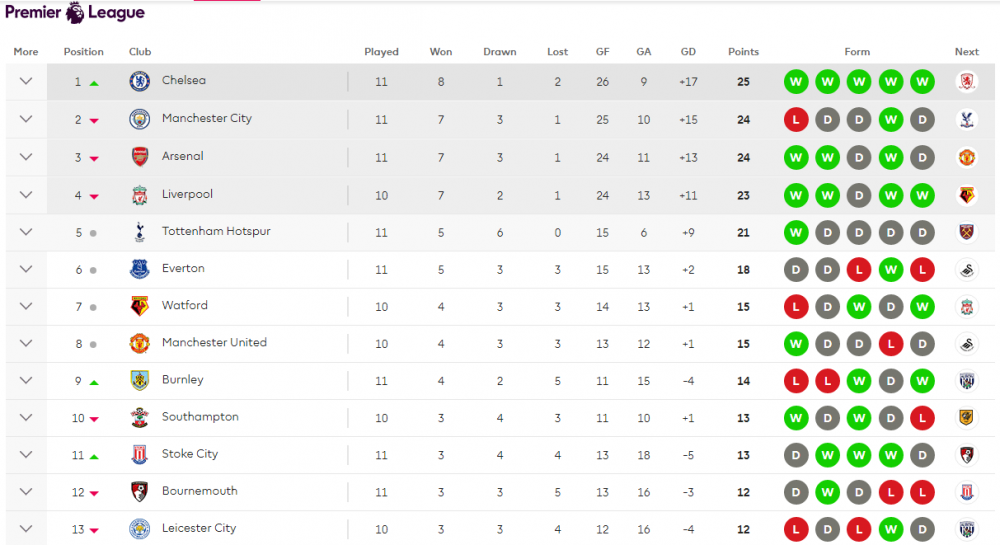Screen dimensions: 1000x545
Task: Expand the Liverpool row chevron
Action: pyautogui.click(x=26, y=194)
